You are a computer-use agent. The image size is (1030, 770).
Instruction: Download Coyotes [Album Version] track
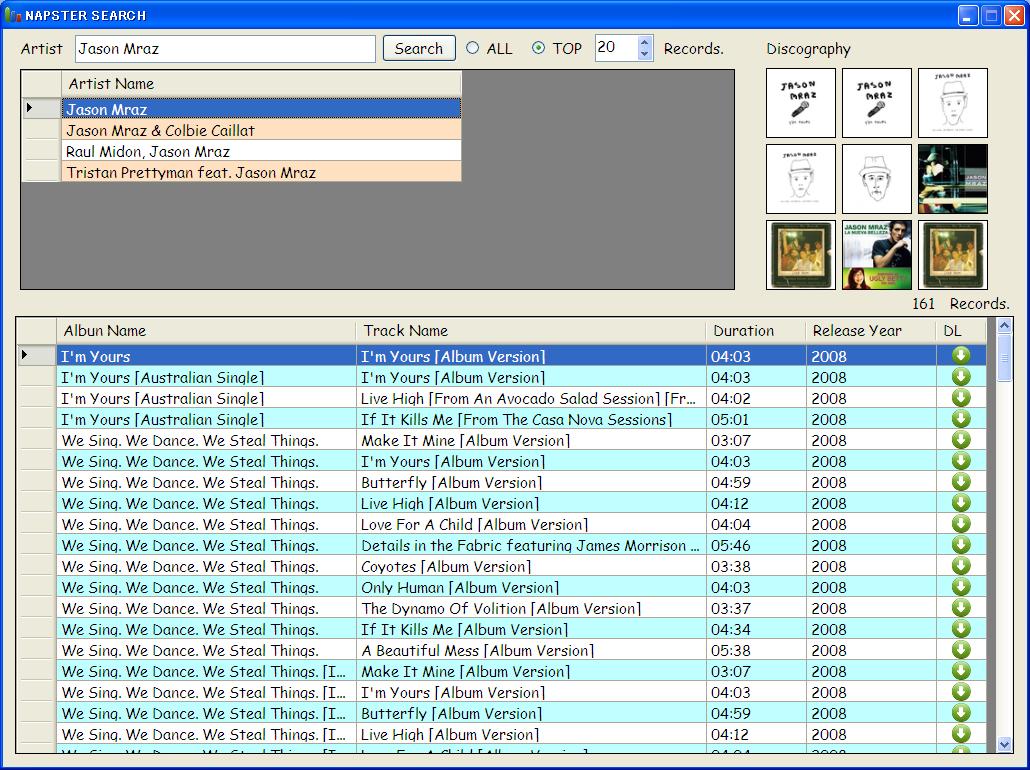pos(961,566)
